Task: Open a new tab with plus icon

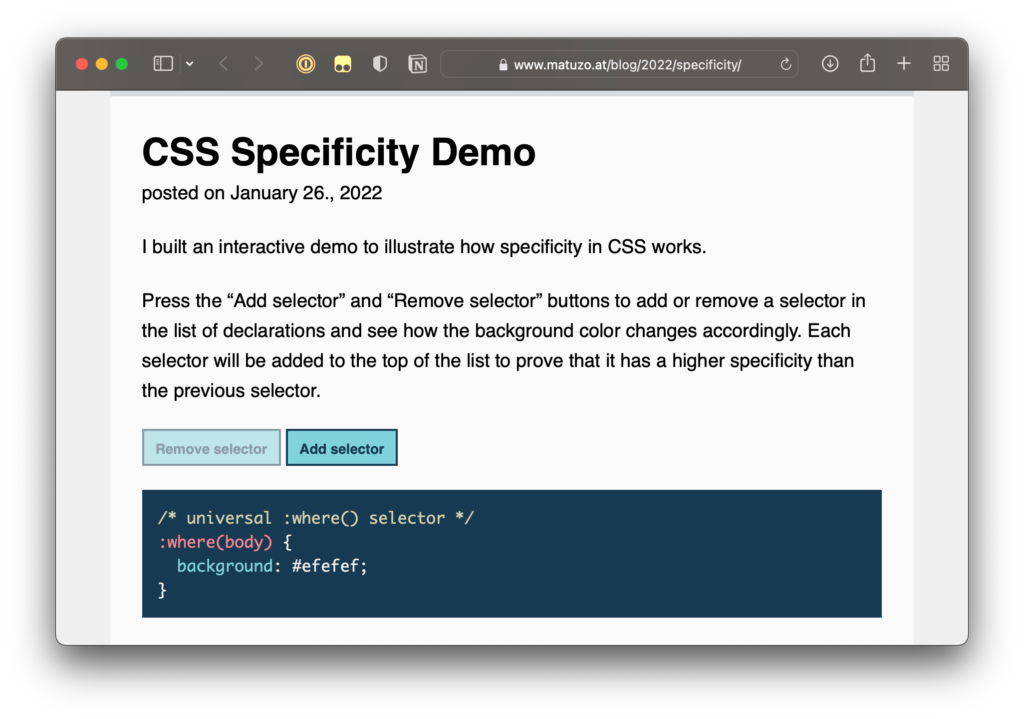Action: click(904, 64)
